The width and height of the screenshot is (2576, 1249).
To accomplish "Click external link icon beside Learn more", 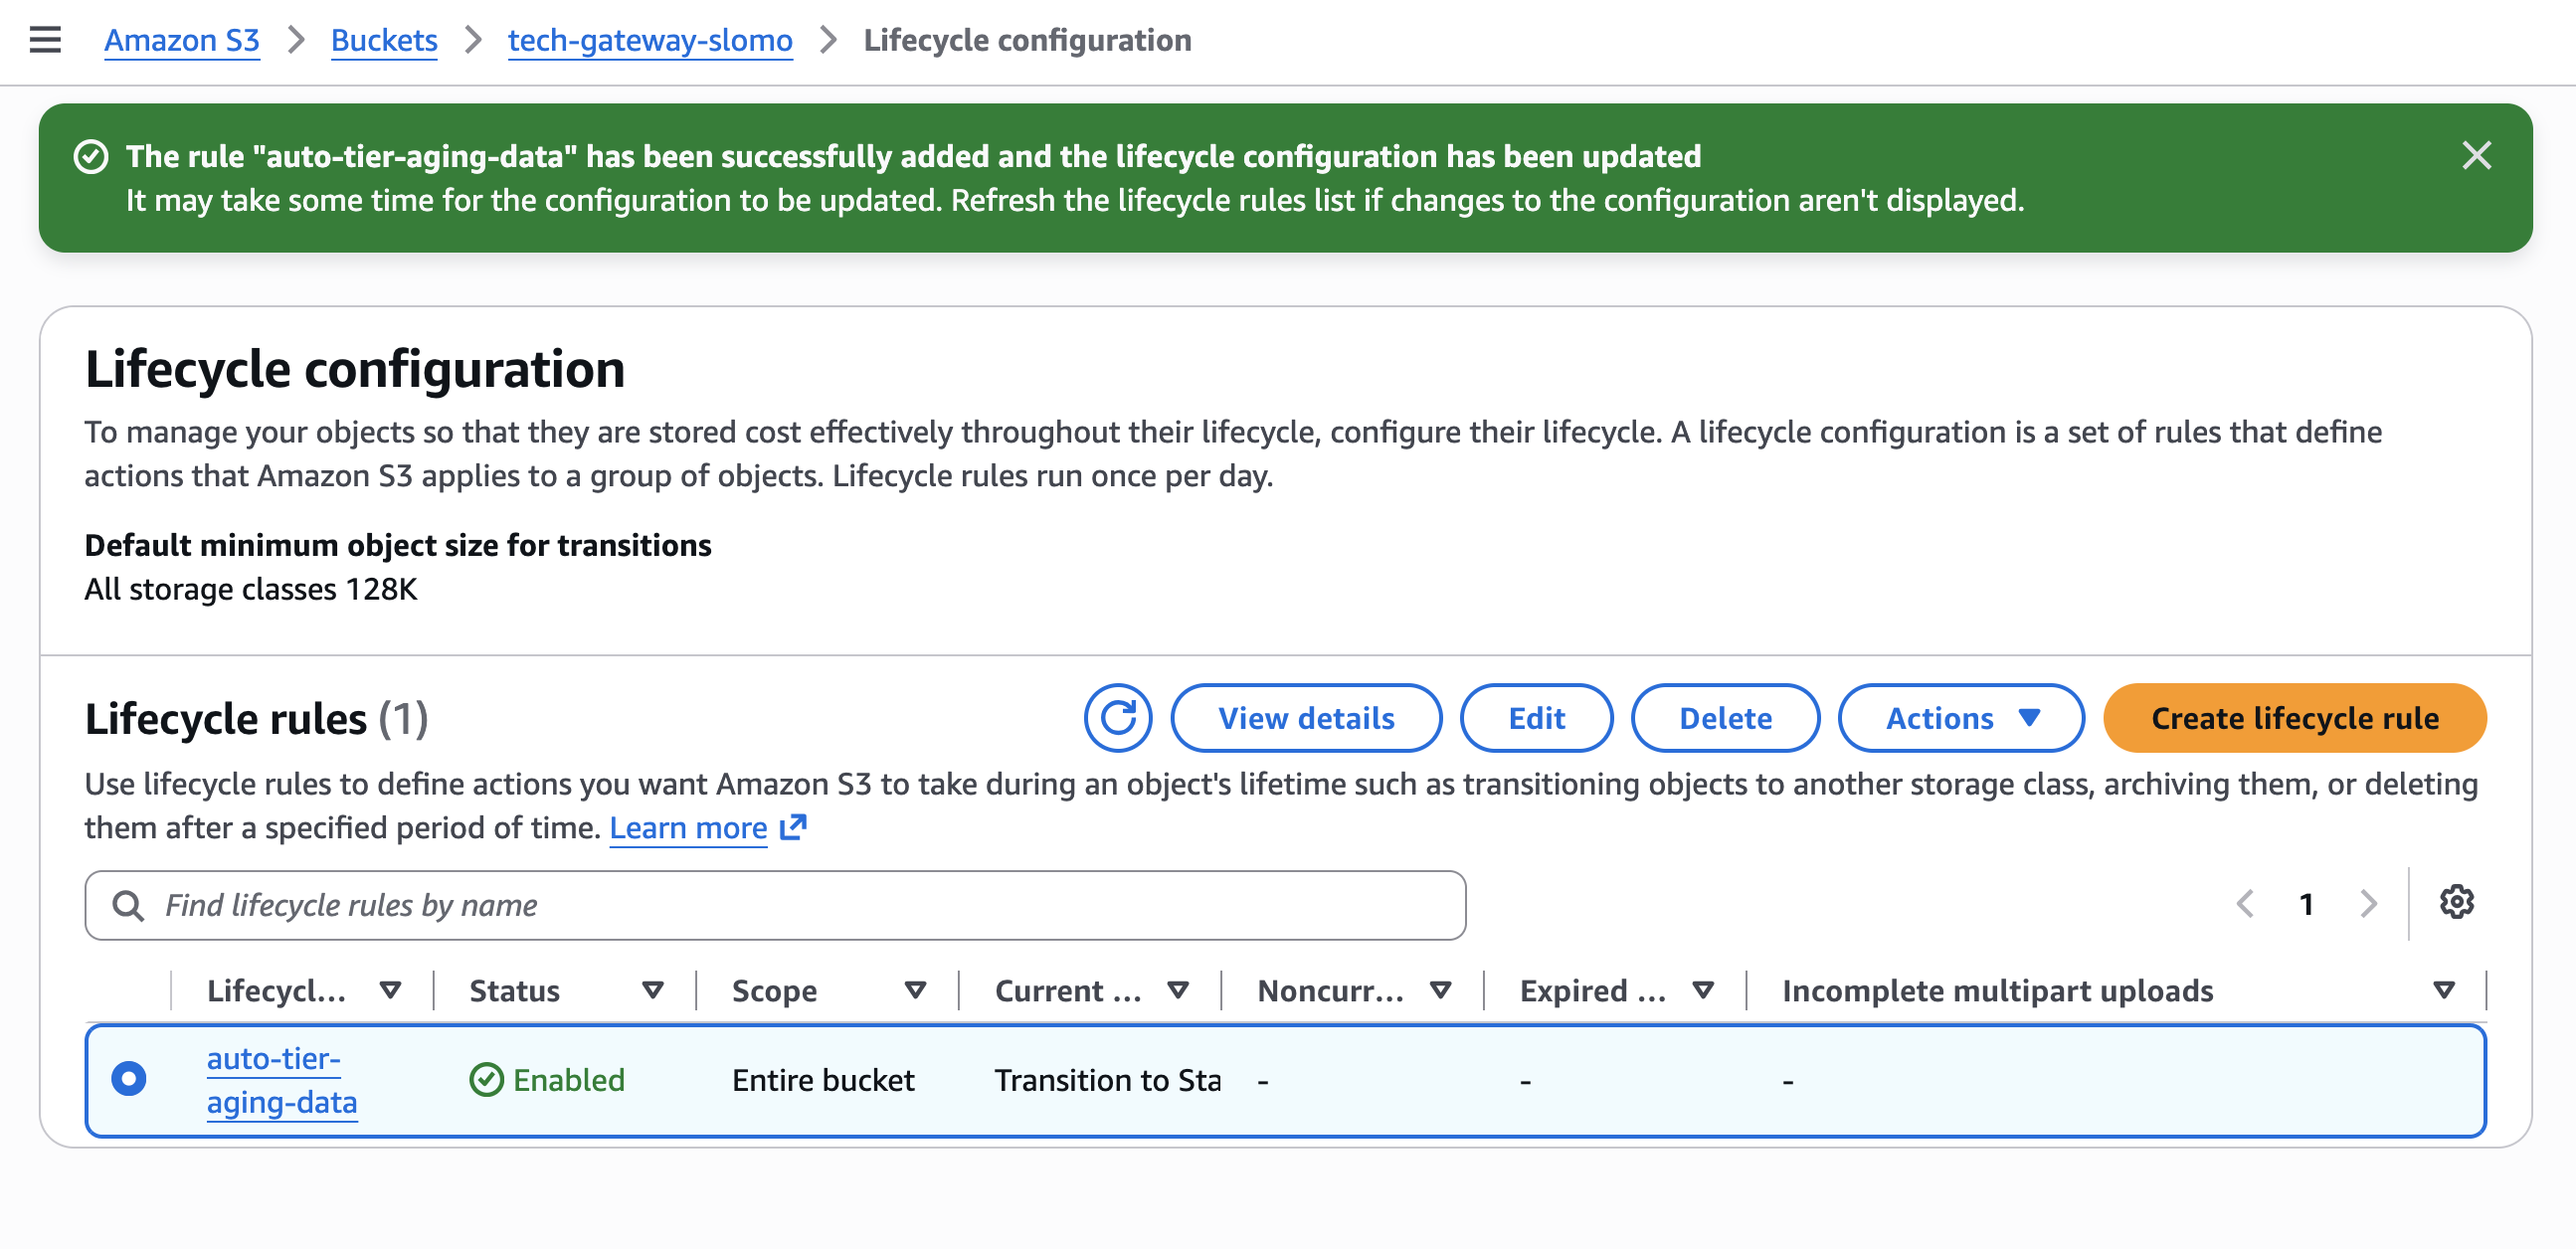I will 793,827.
